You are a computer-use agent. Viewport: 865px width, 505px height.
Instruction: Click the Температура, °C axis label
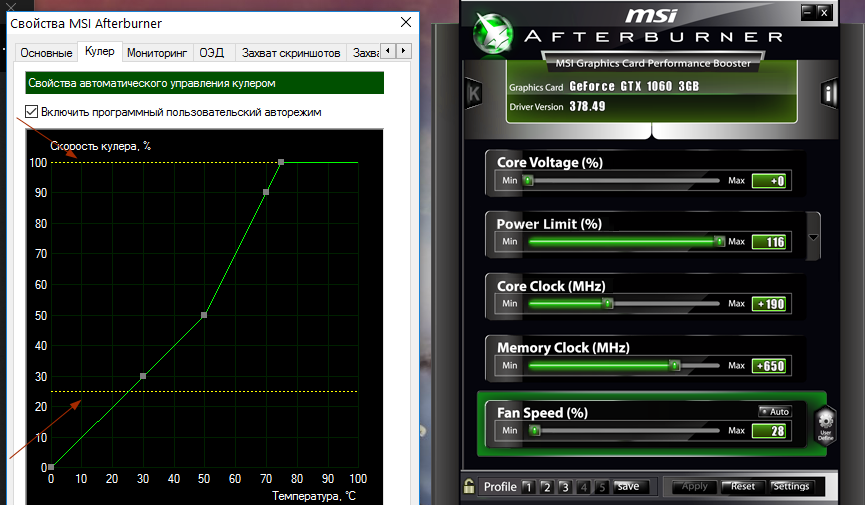pos(314,496)
